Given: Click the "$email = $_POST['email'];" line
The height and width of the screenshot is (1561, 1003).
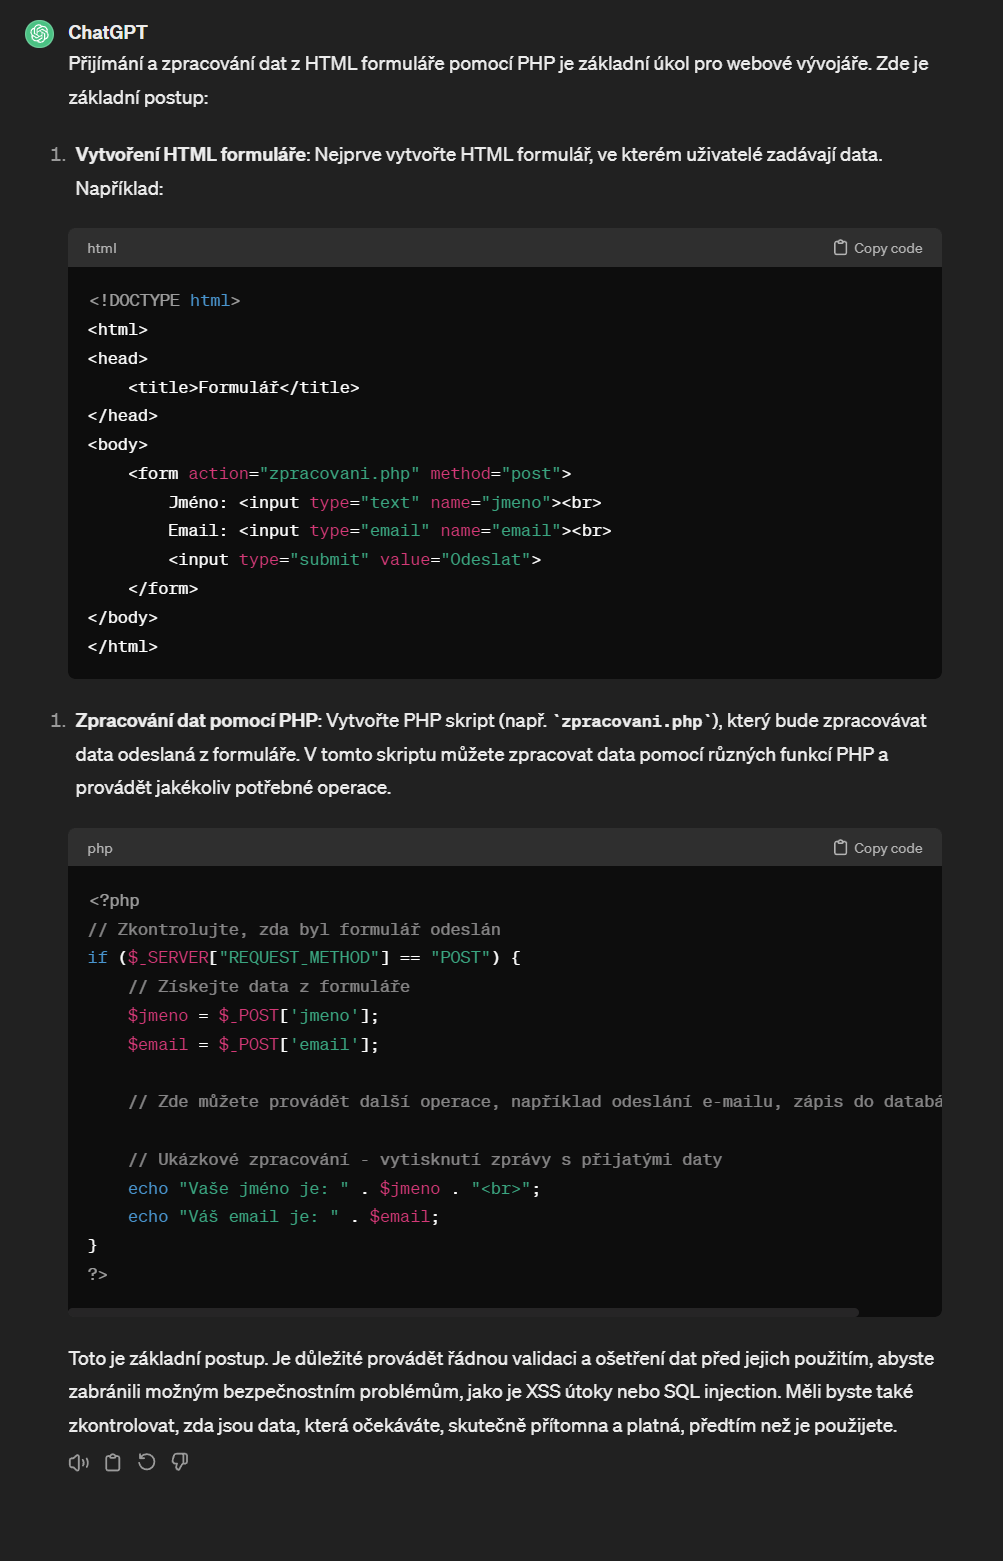Looking at the screenshot, I should (x=254, y=1044).
